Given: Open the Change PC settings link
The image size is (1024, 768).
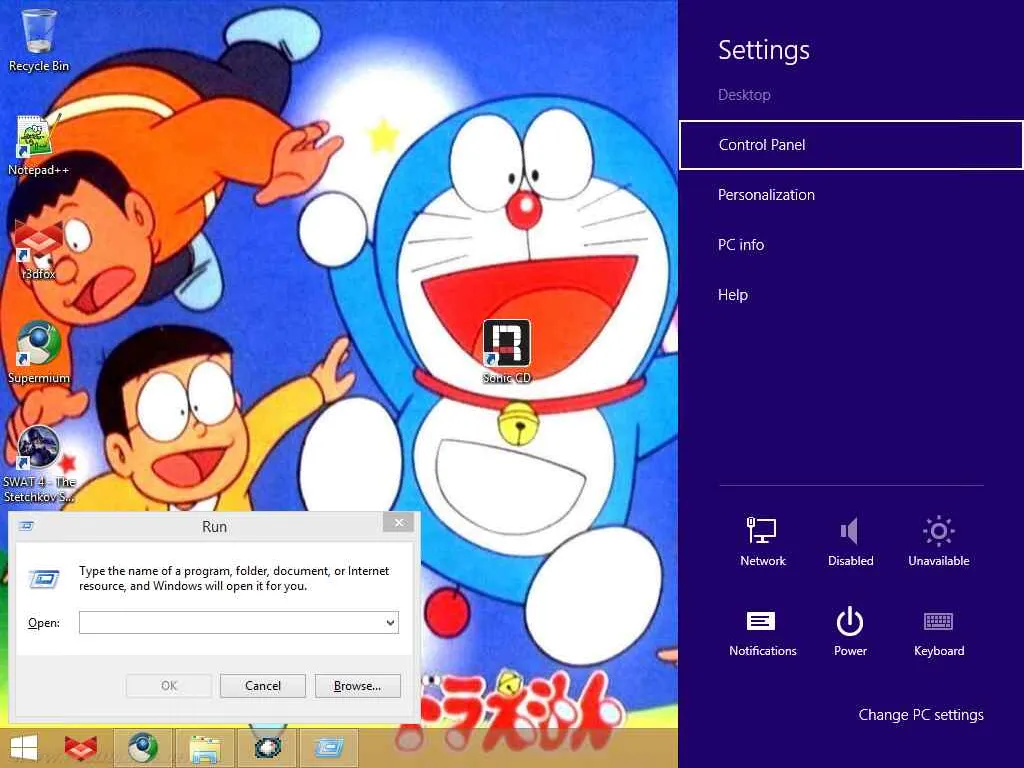Looking at the screenshot, I should click(921, 715).
